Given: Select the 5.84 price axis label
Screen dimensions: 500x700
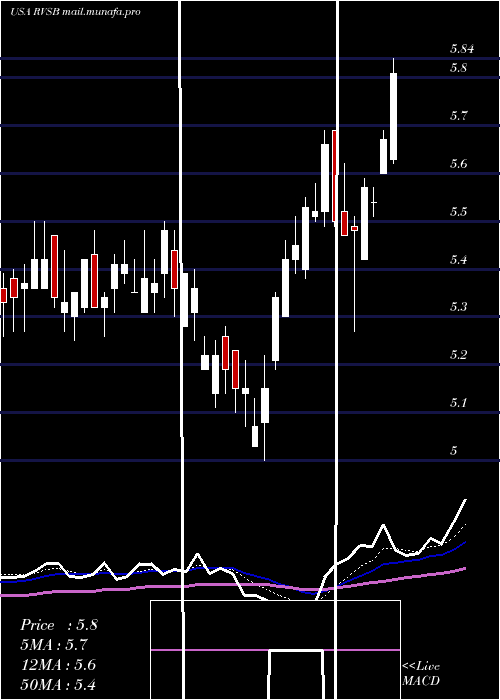Looking at the screenshot, I should point(462,49).
